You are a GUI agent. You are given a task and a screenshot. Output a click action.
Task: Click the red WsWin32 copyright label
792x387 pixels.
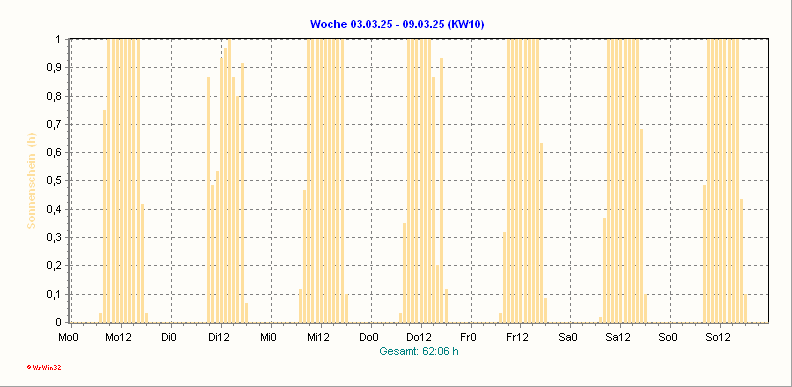tap(44, 368)
